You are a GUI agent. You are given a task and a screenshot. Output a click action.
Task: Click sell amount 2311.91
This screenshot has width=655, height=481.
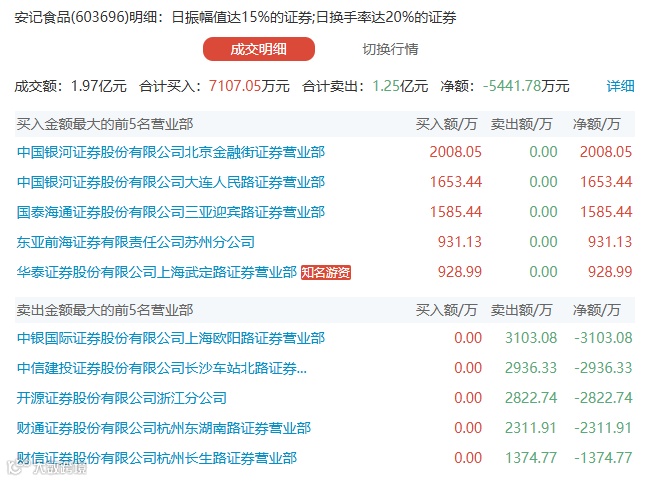pyautogui.click(x=531, y=428)
